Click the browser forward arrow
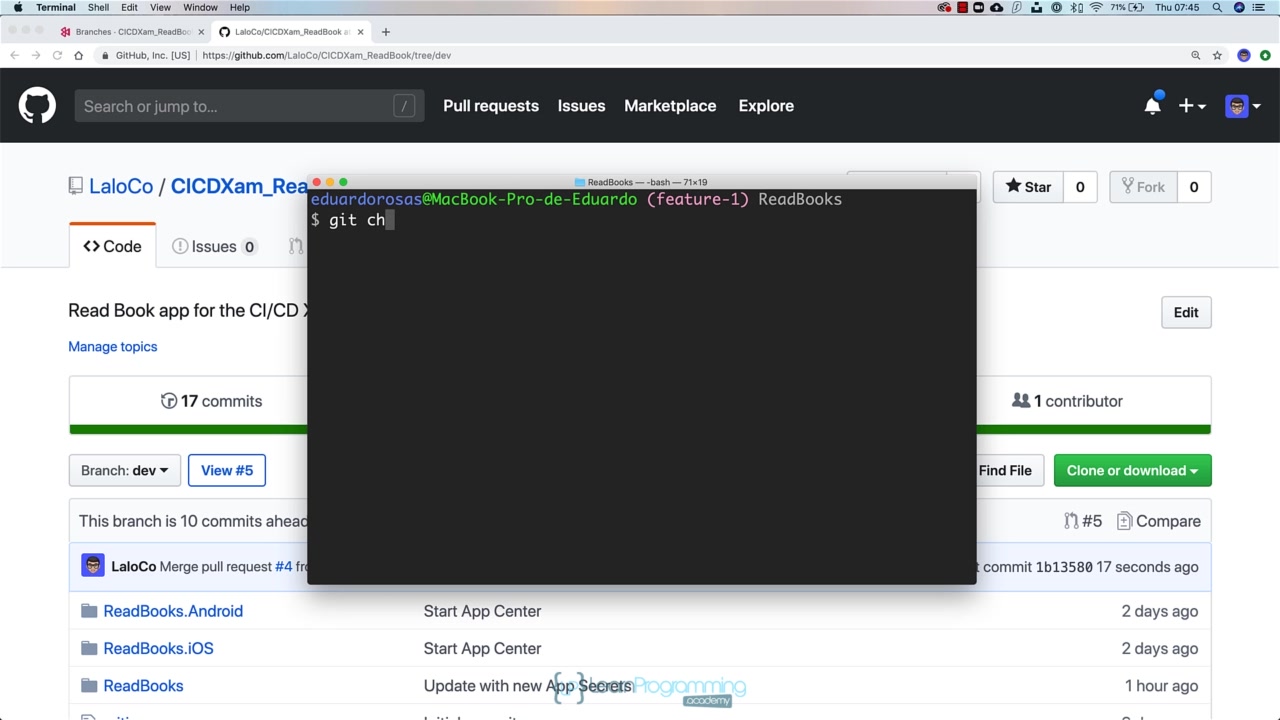This screenshot has width=1280, height=720. [36, 55]
